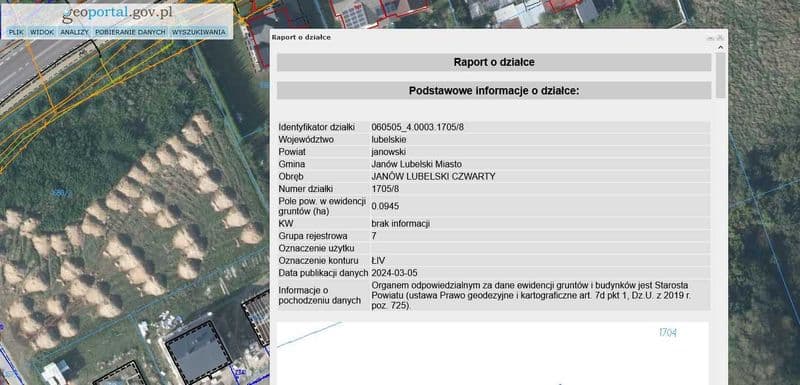Click the 'Identyfikator działki' label
The width and height of the screenshot is (800, 385).
point(316,127)
